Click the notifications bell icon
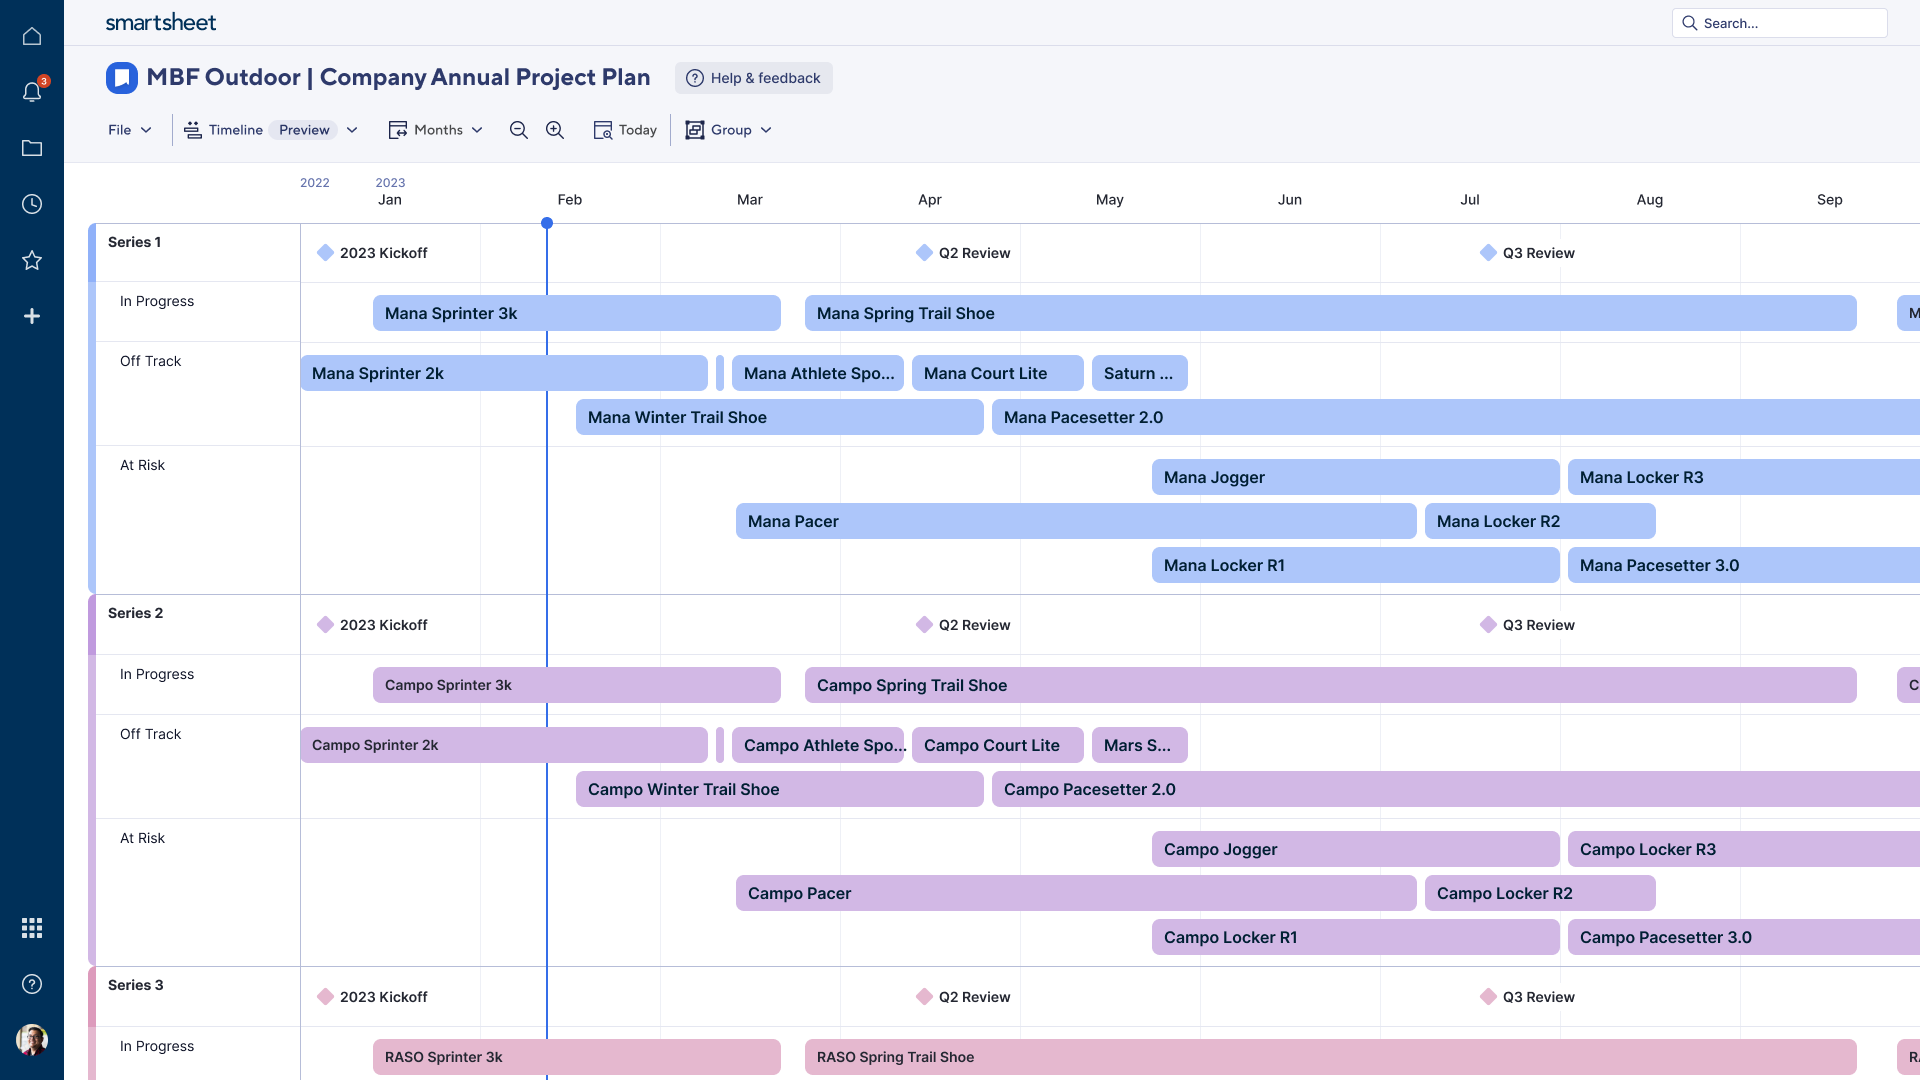Viewport: 1920px width, 1080px height. [32, 91]
